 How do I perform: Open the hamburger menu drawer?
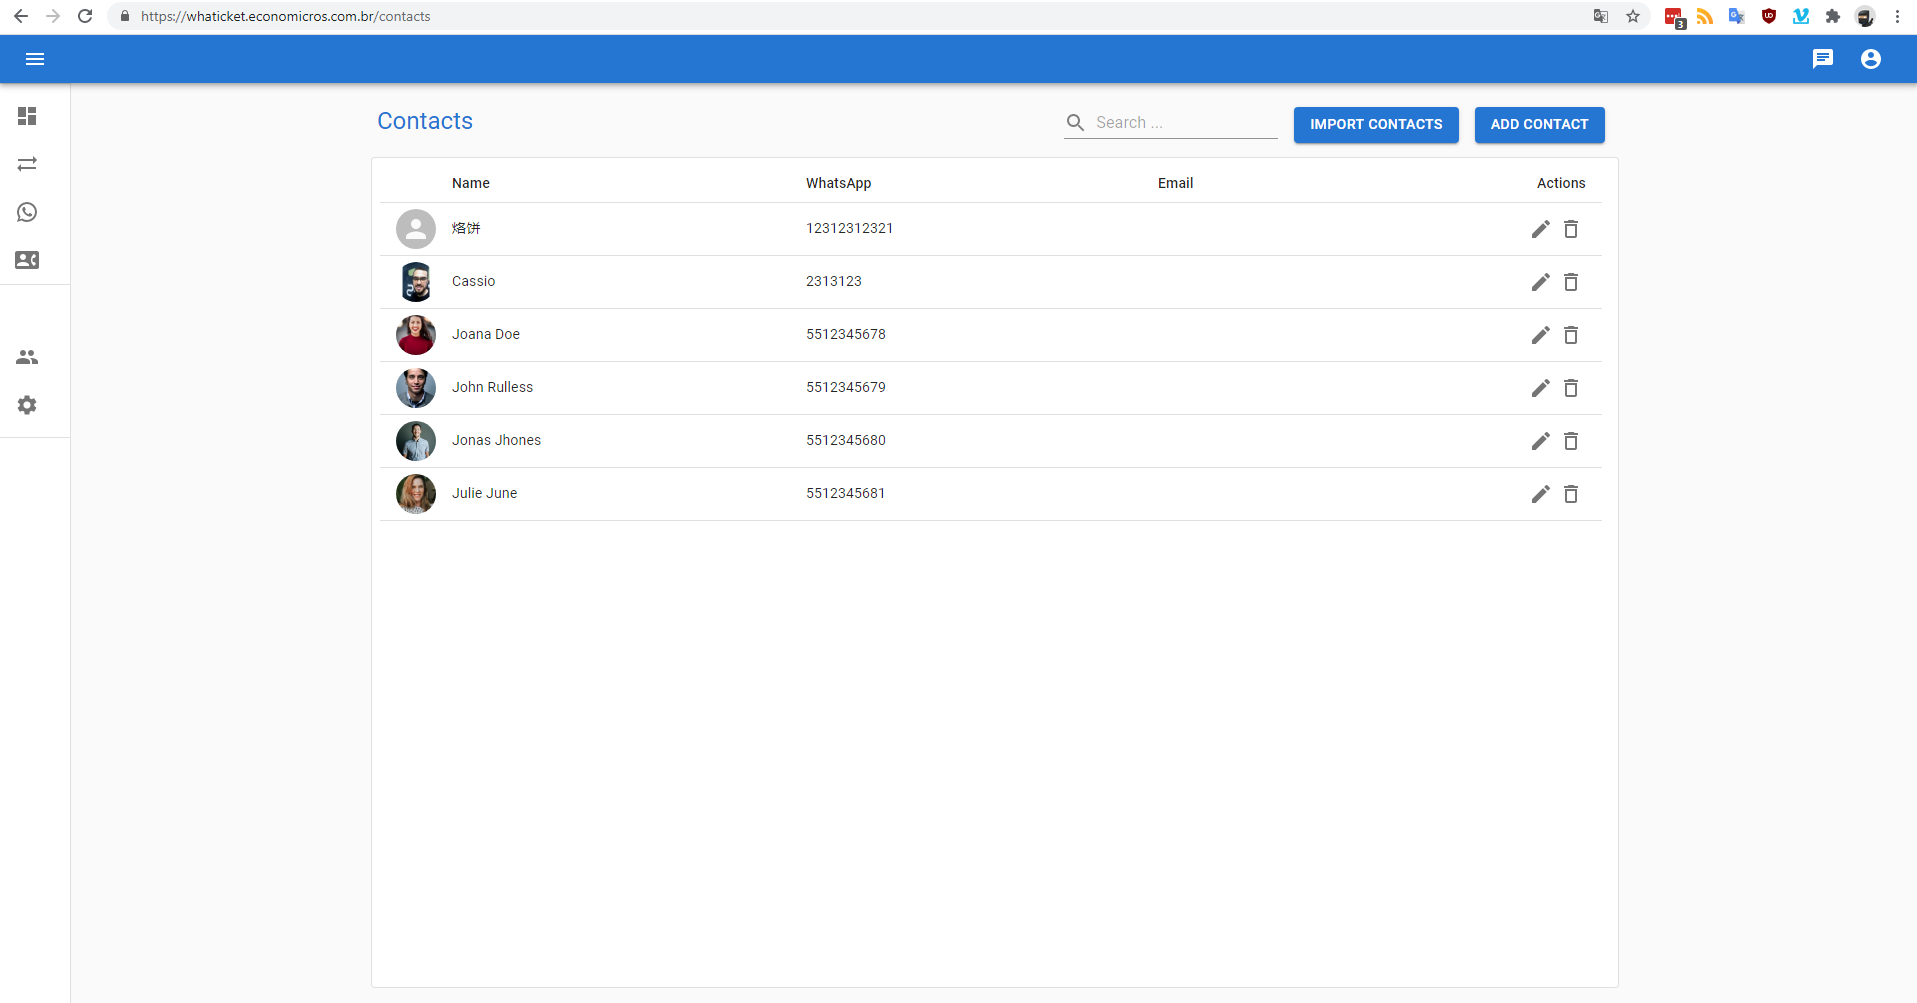pyautogui.click(x=35, y=59)
